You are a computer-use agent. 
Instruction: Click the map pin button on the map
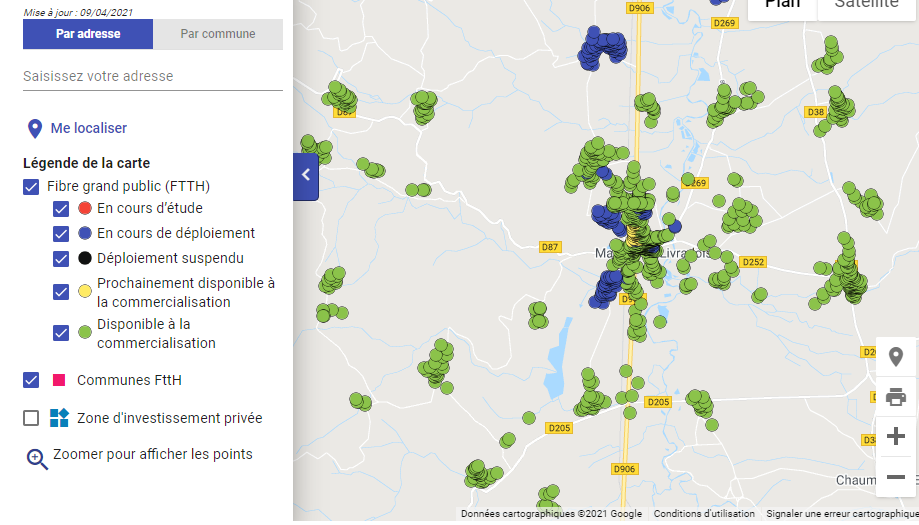(896, 358)
